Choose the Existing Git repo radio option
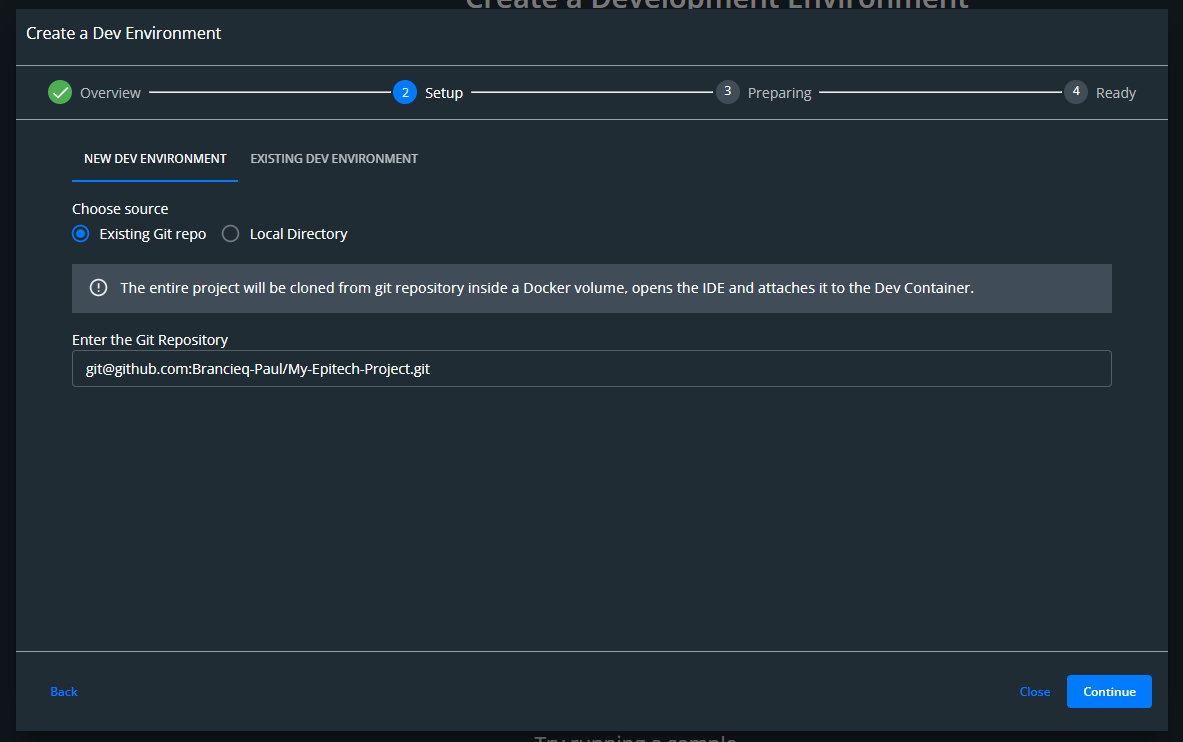The height and width of the screenshot is (742, 1183). (x=81, y=234)
